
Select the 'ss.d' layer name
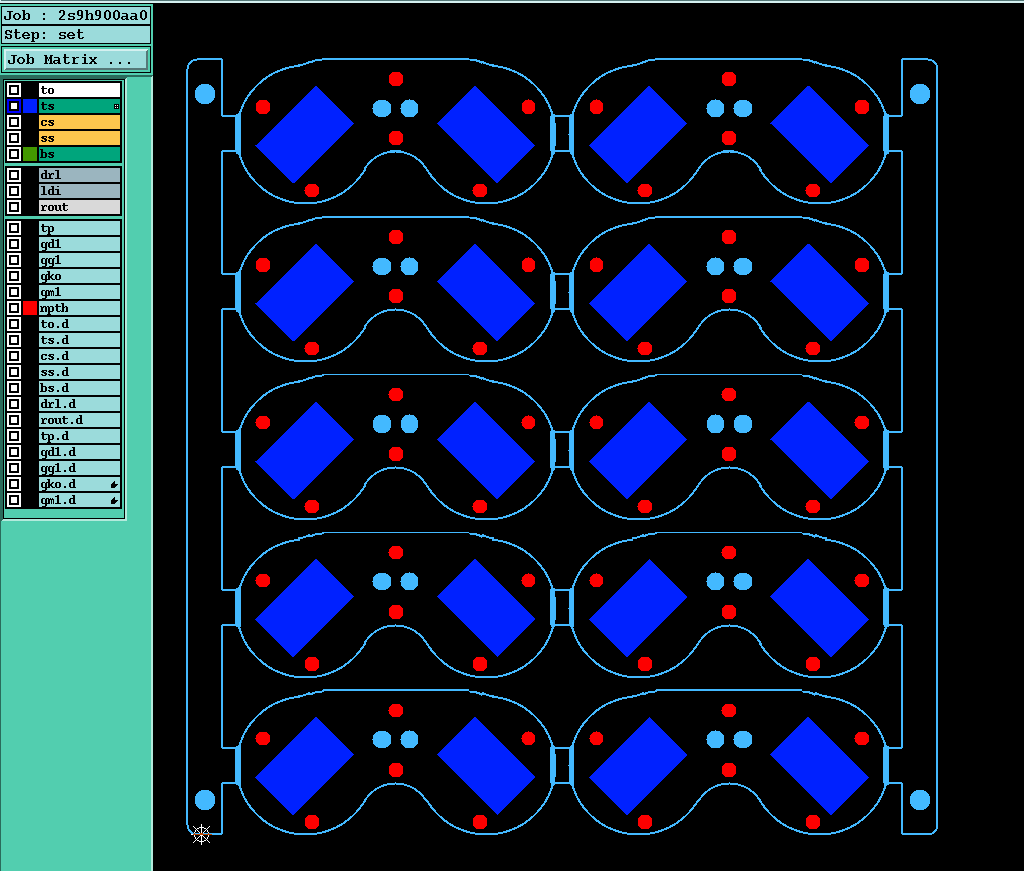(x=80, y=372)
